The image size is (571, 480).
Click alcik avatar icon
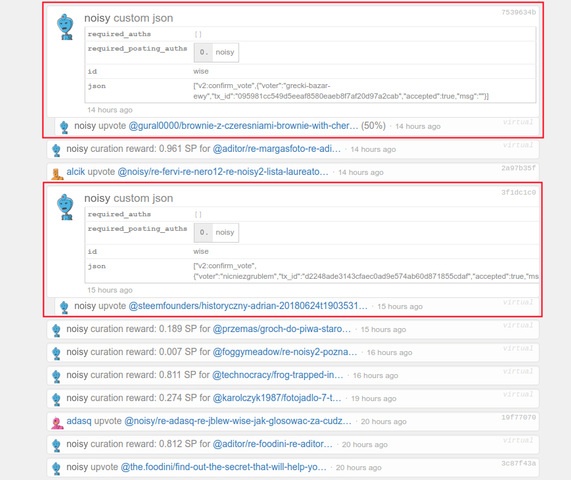[x=57, y=173]
